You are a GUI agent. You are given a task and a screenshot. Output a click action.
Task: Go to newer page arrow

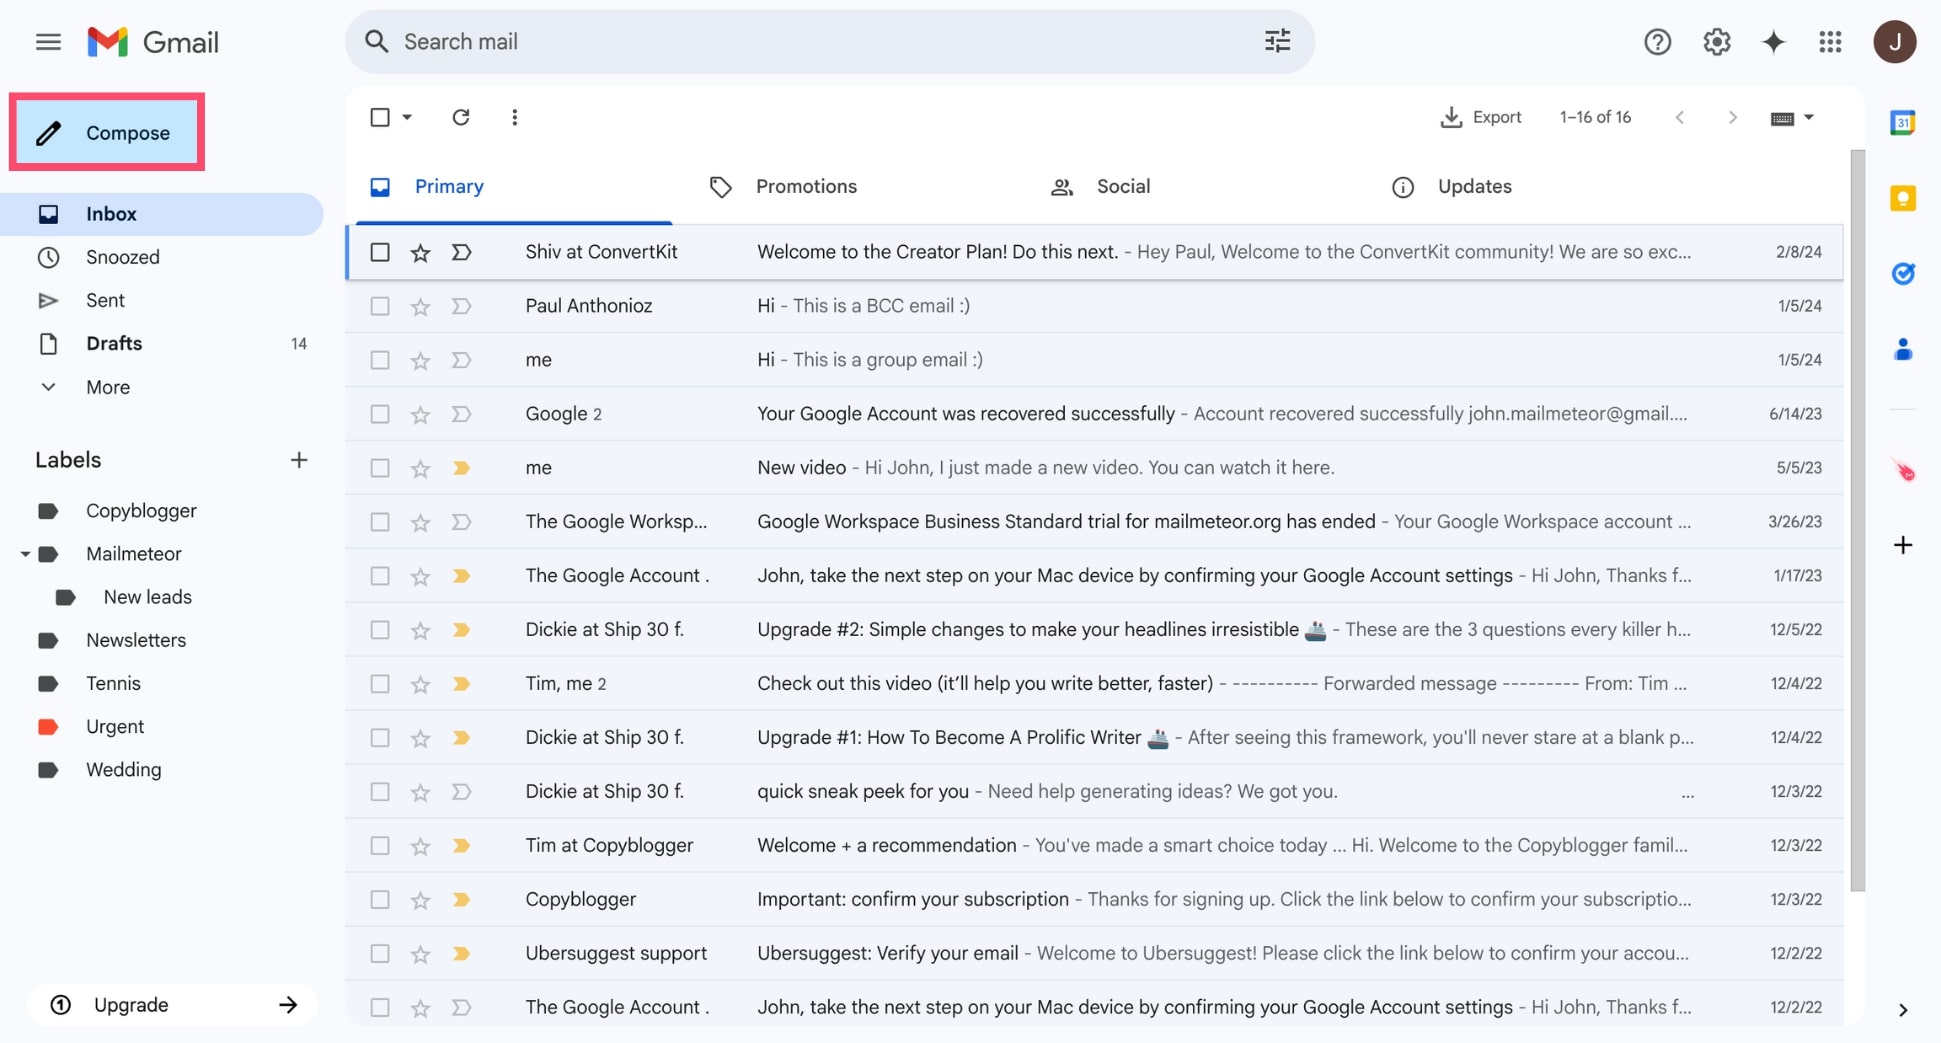[x=1680, y=117]
